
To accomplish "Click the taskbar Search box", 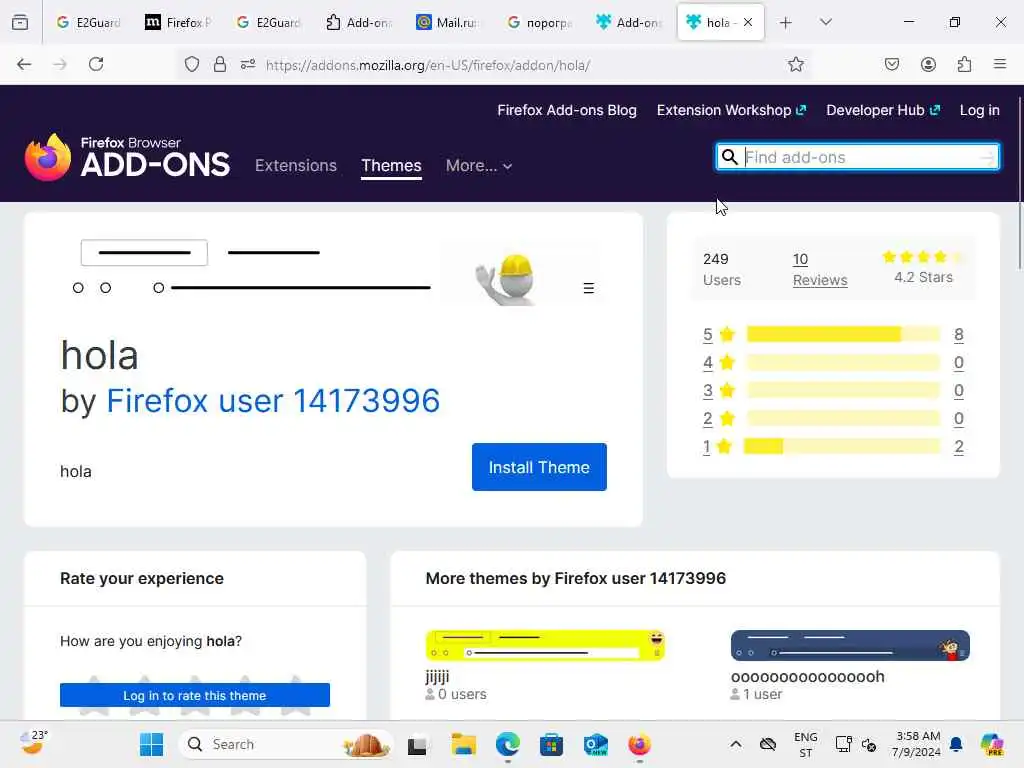I will pyautogui.click(x=285, y=744).
